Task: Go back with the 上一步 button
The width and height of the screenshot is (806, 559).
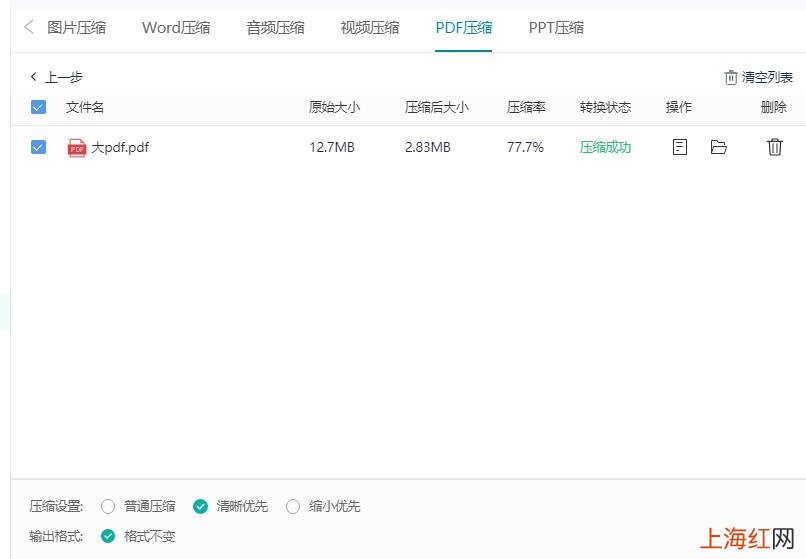Action: coord(57,77)
